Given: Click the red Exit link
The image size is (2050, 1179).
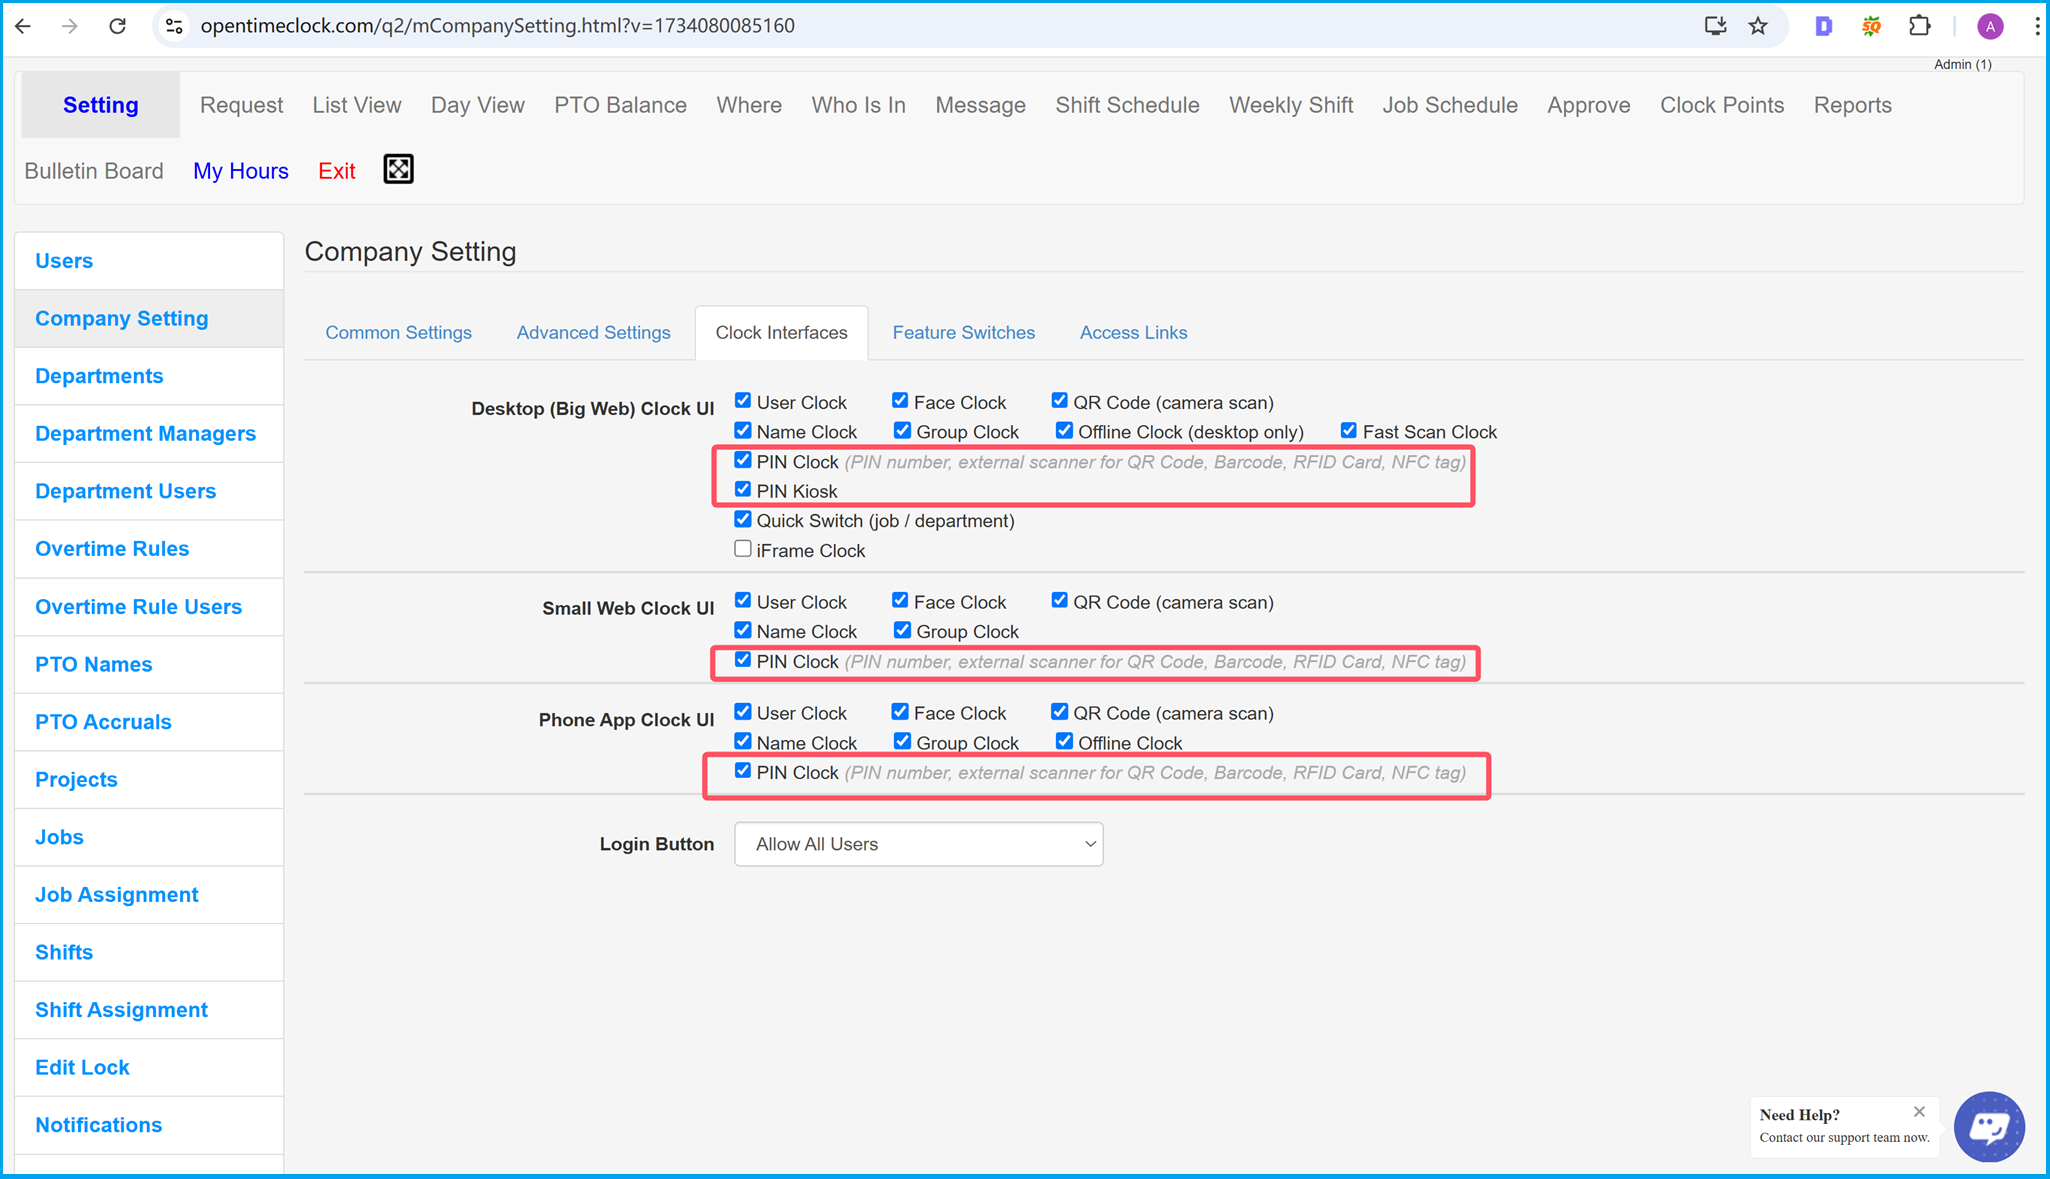Looking at the screenshot, I should (x=336, y=171).
